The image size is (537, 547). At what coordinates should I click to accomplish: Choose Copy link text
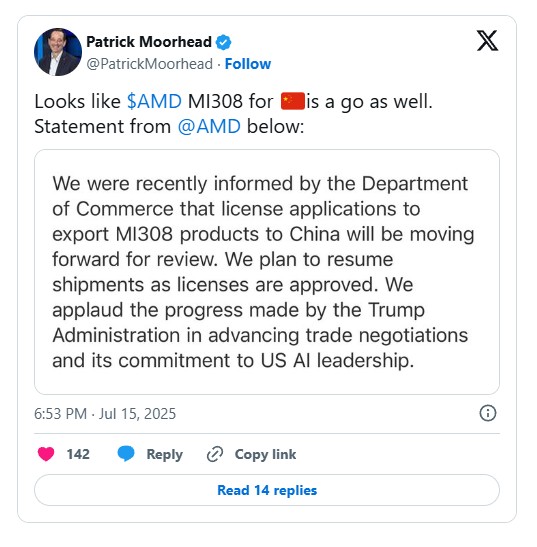(265, 455)
